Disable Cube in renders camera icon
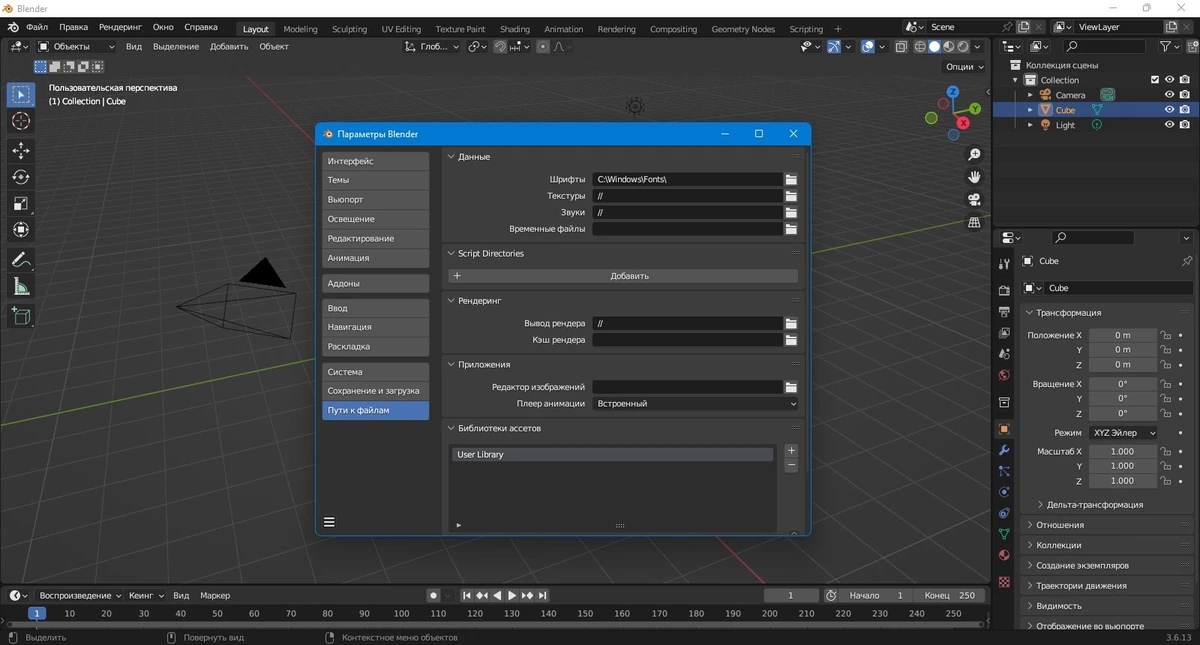 click(x=1184, y=110)
